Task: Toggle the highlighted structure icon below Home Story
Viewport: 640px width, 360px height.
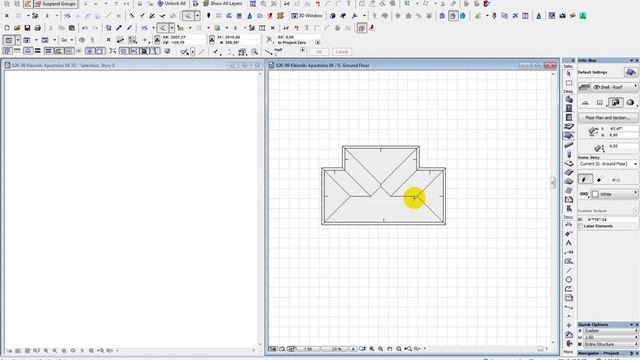Action: 585,179
